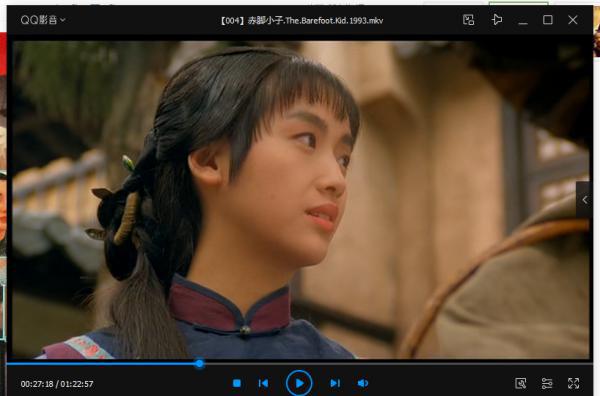
Task: Switch to mini player mode icon
Action: coord(468,20)
